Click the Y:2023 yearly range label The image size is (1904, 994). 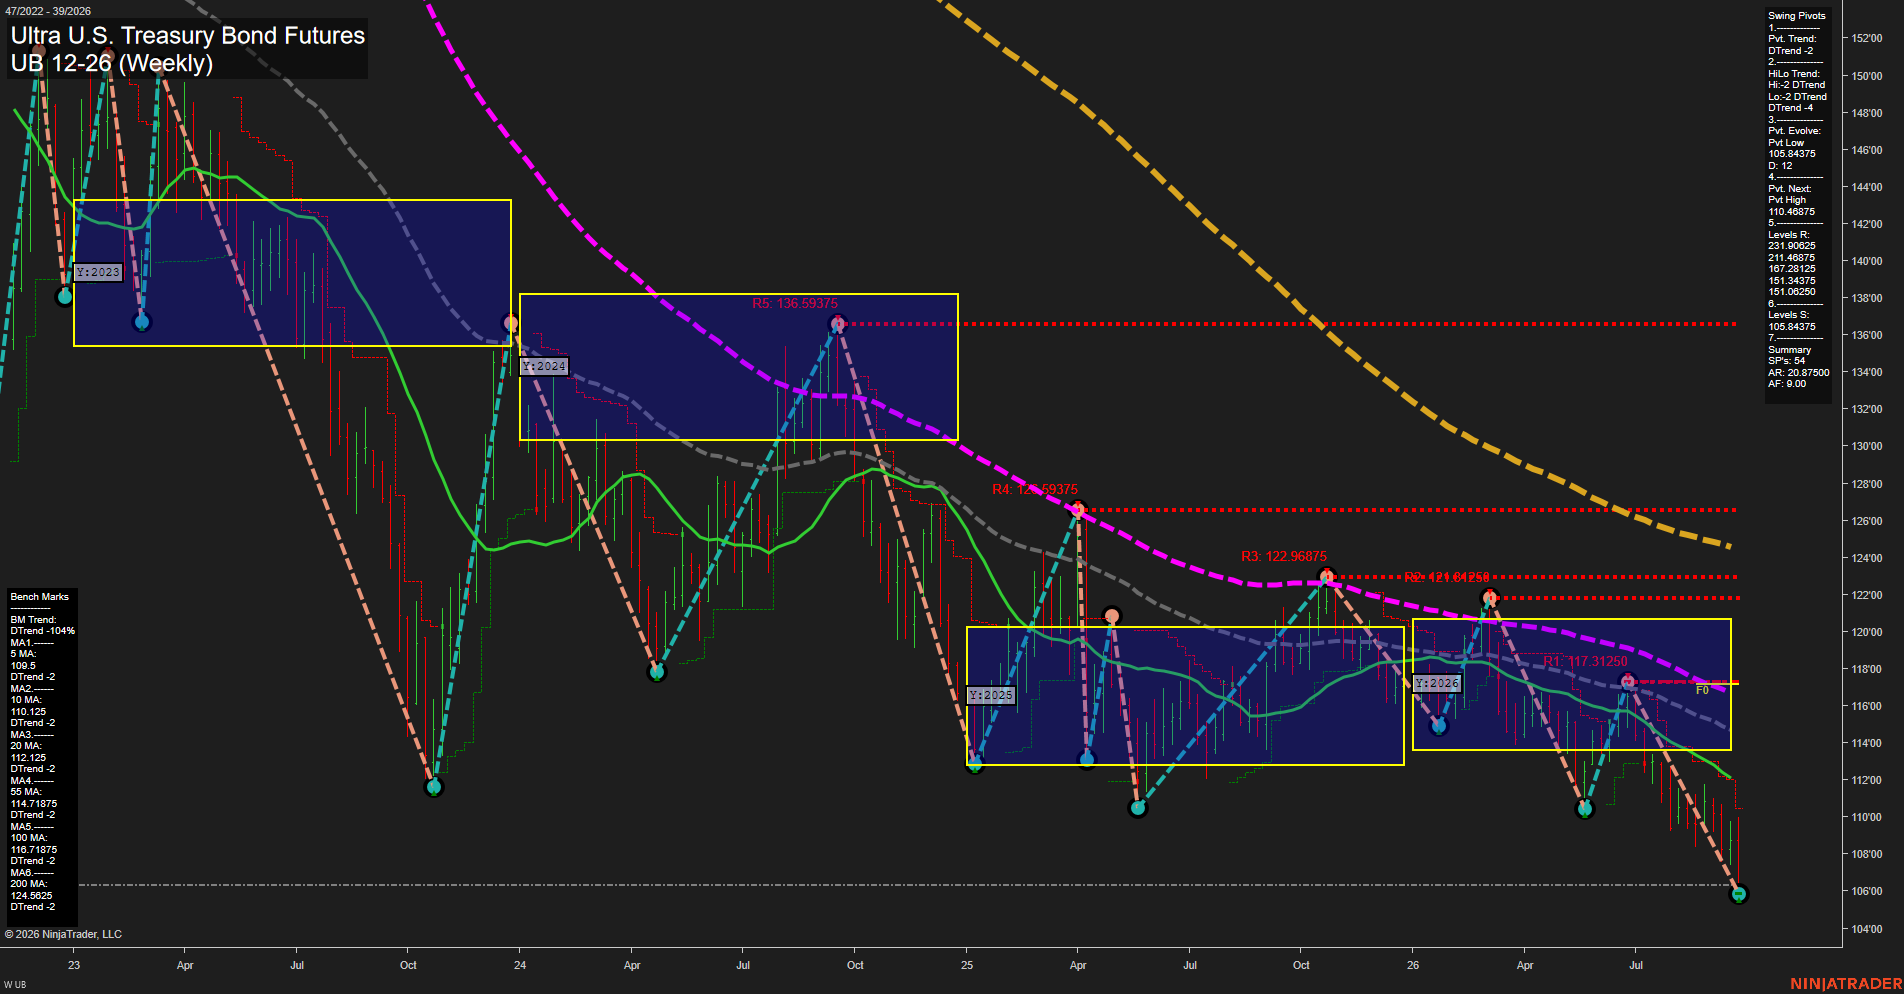click(98, 272)
